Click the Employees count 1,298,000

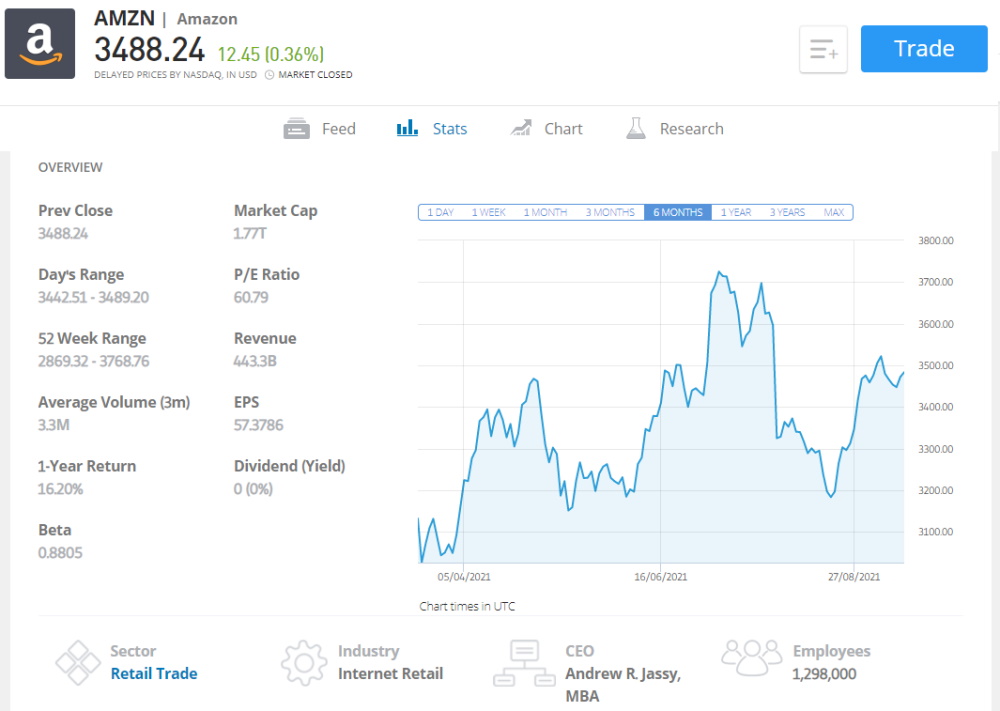(824, 674)
